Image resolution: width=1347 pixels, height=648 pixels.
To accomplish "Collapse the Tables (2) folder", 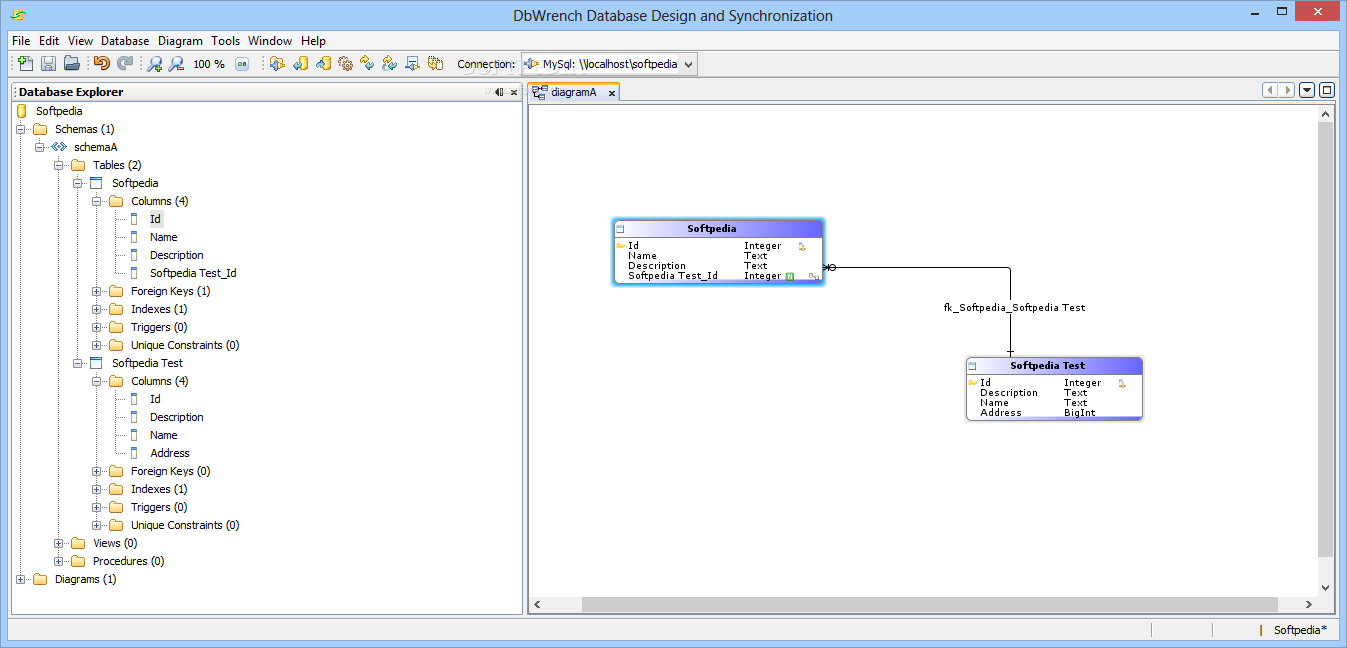I will 59,165.
